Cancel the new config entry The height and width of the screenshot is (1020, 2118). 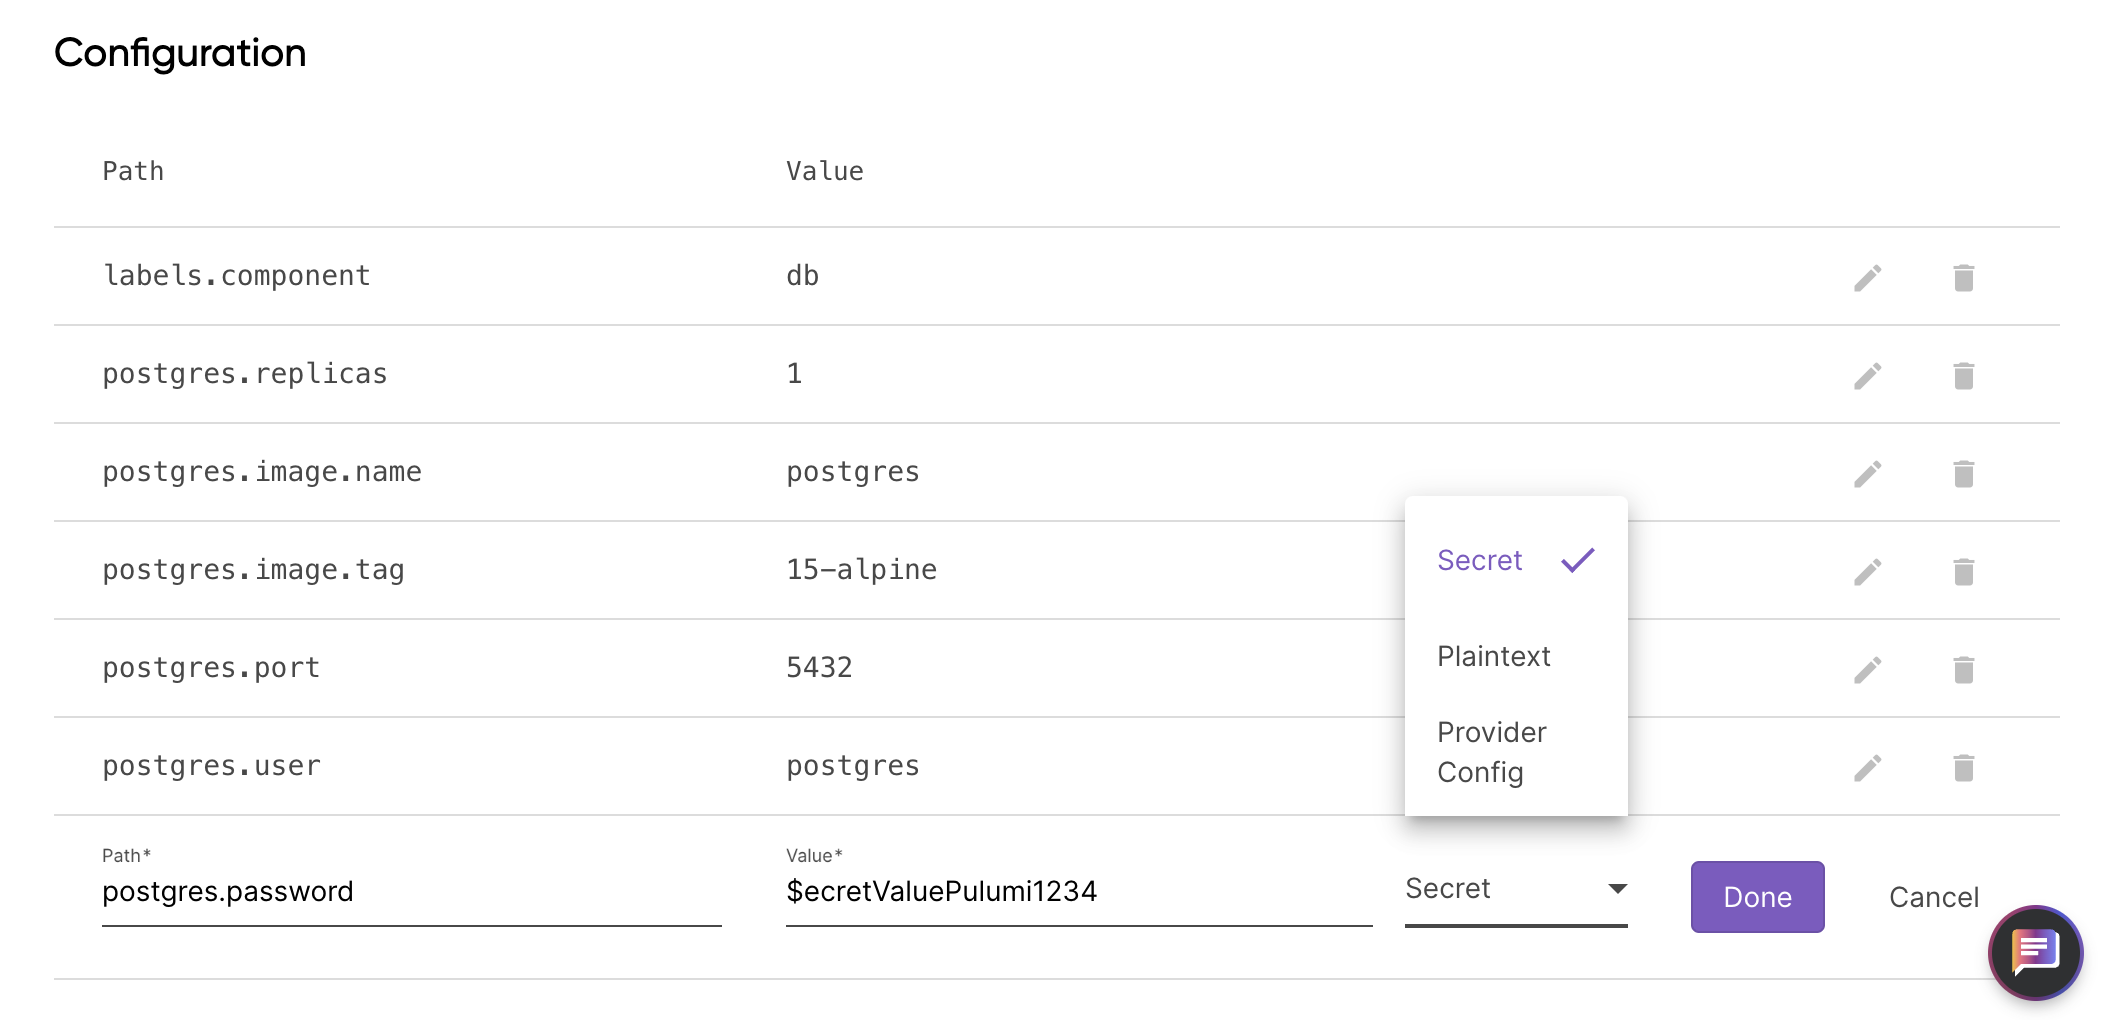pos(1933,897)
